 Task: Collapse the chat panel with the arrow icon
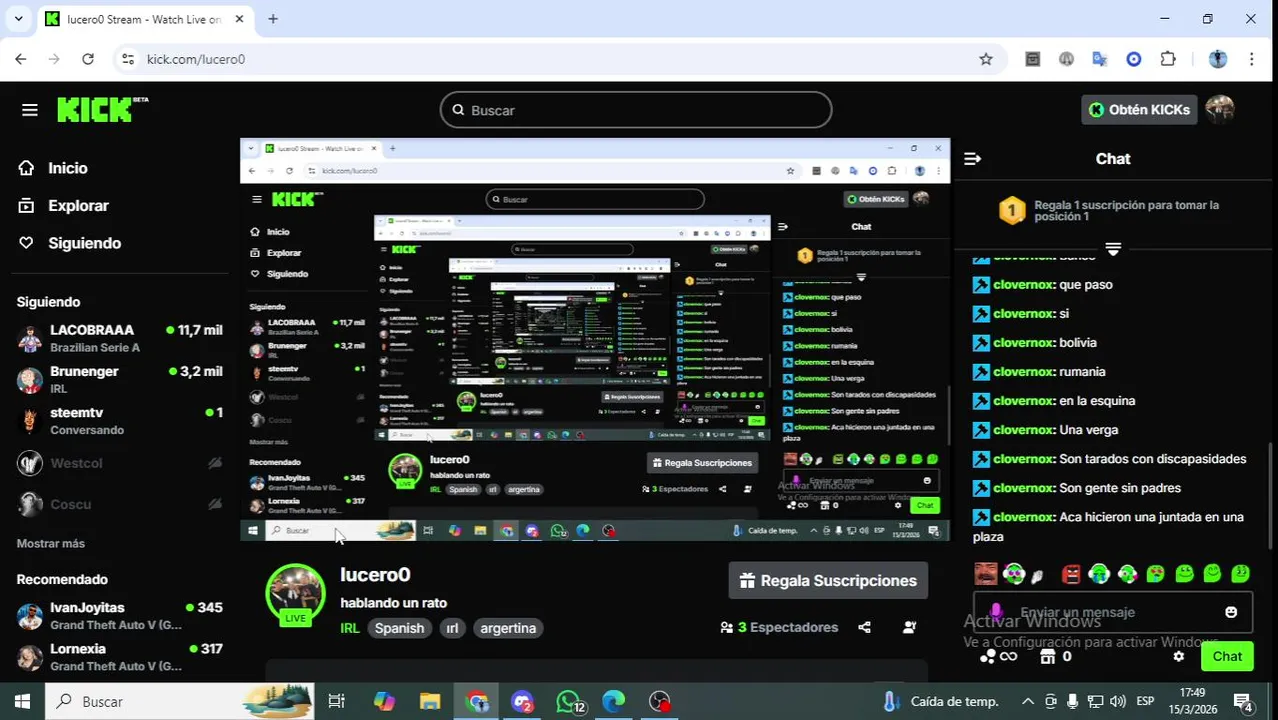pyautogui.click(x=972, y=158)
